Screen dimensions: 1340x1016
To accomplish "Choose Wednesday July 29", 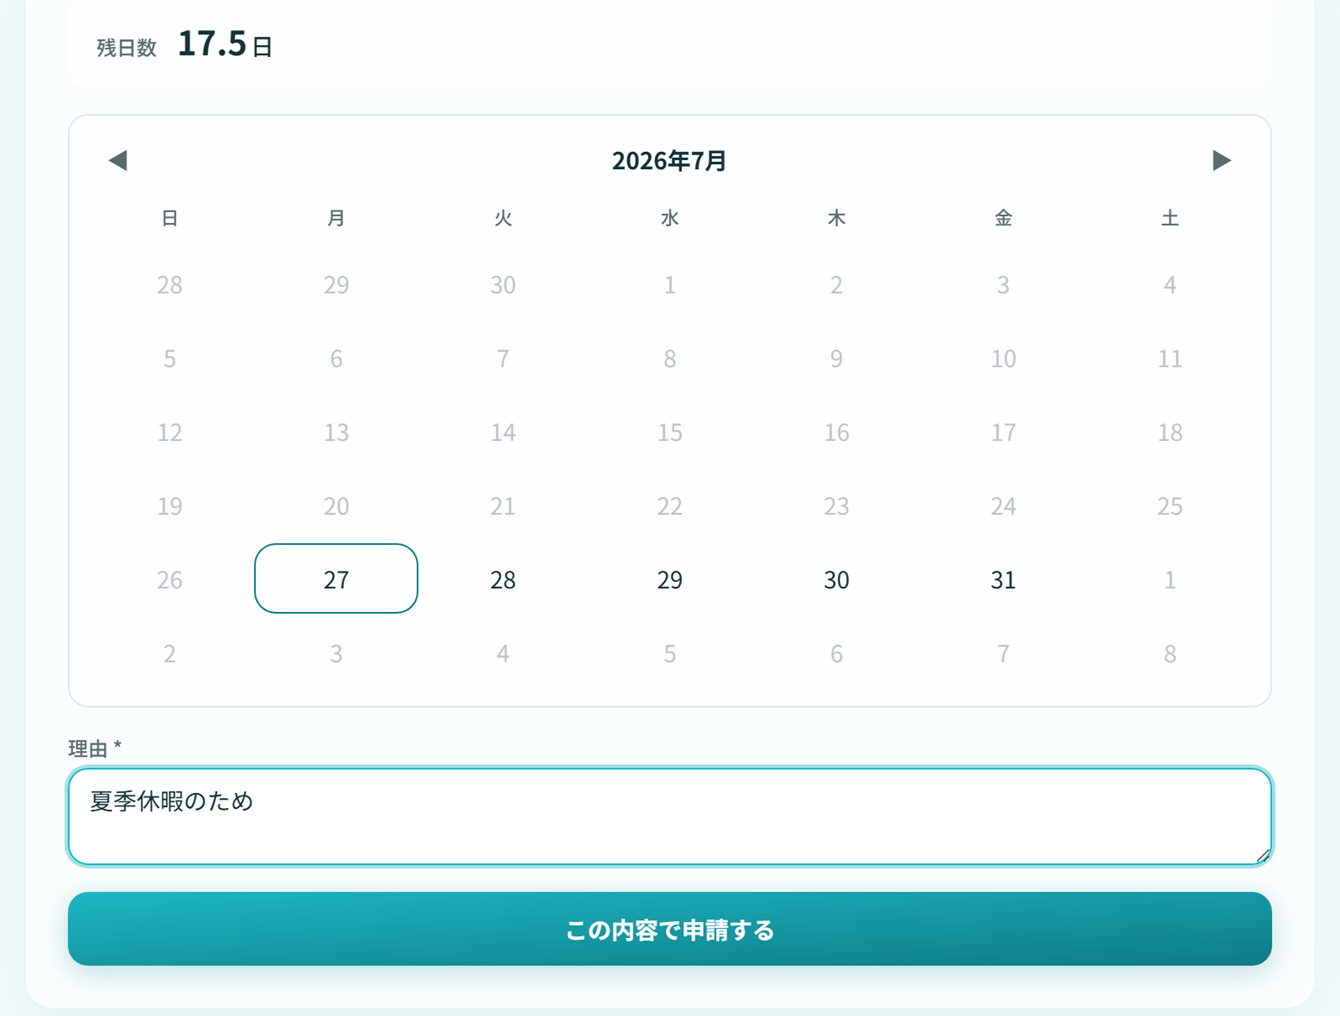I will click(670, 579).
